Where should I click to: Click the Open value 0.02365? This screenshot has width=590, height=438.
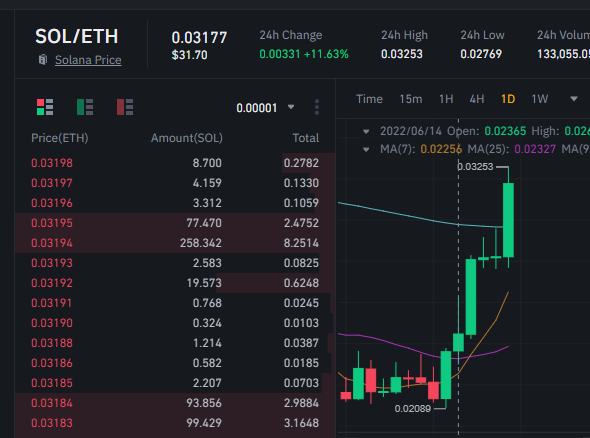pos(505,131)
